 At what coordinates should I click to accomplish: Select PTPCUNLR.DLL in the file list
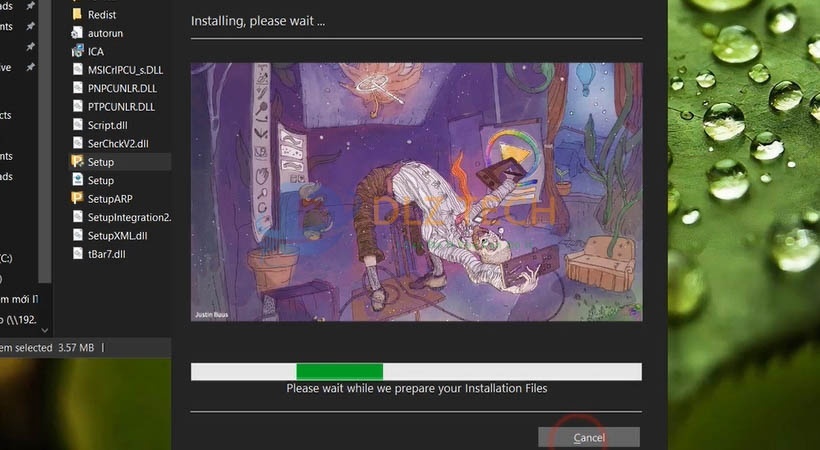point(120,107)
